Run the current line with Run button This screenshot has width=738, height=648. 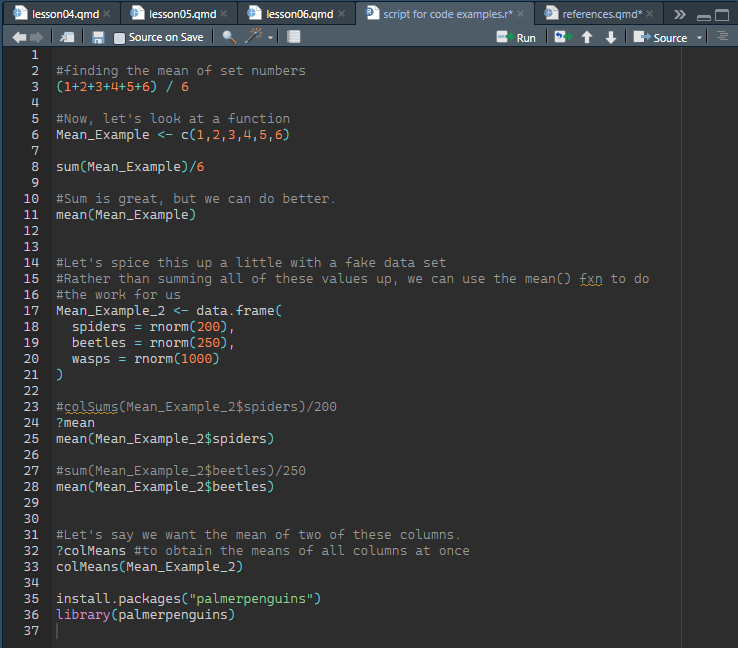click(x=516, y=37)
